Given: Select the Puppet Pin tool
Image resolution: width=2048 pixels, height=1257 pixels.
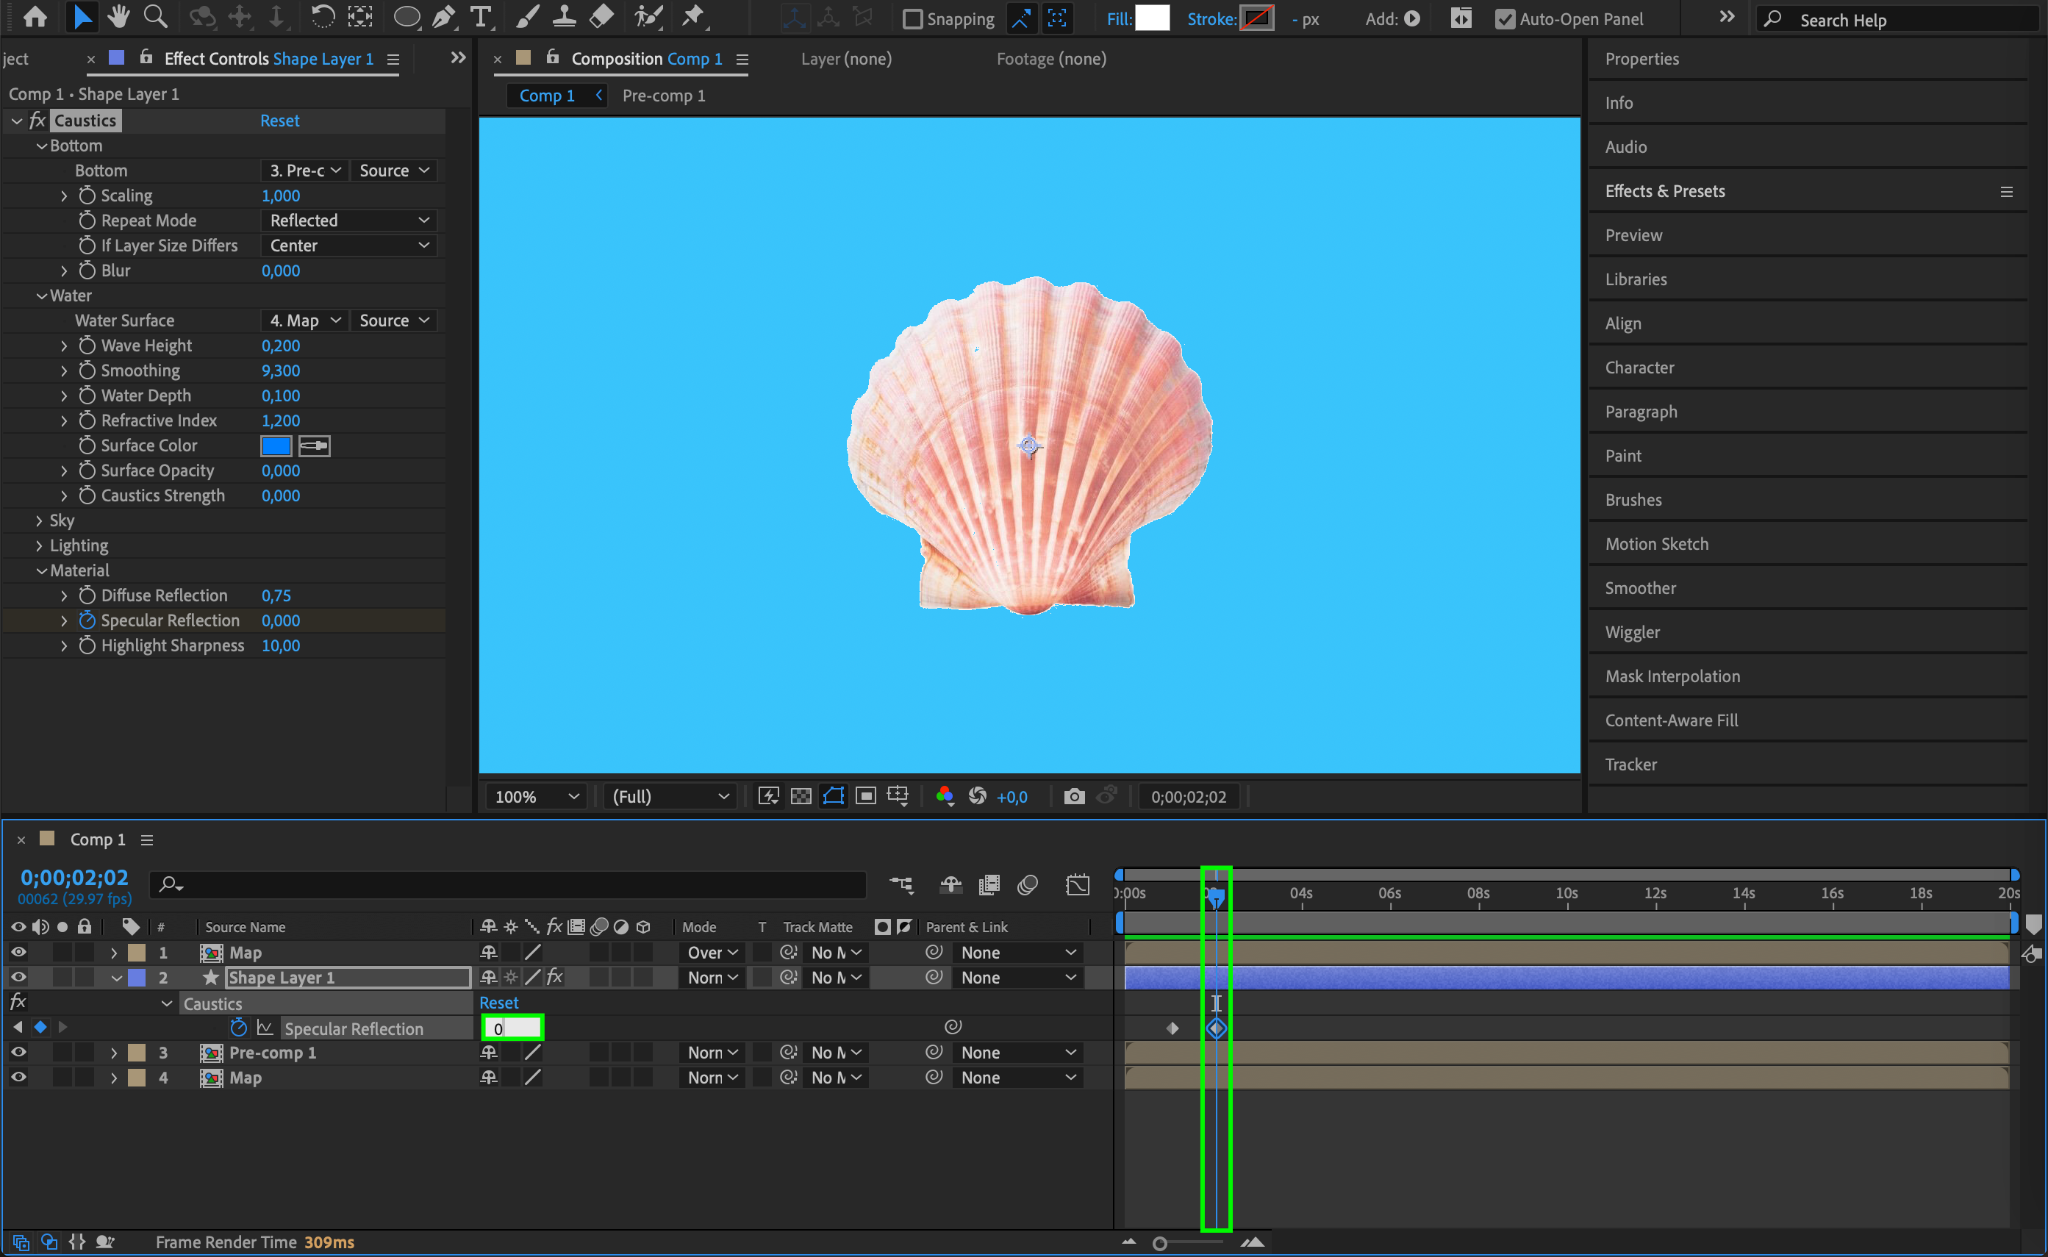Looking at the screenshot, I should pyautogui.click(x=692, y=17).
